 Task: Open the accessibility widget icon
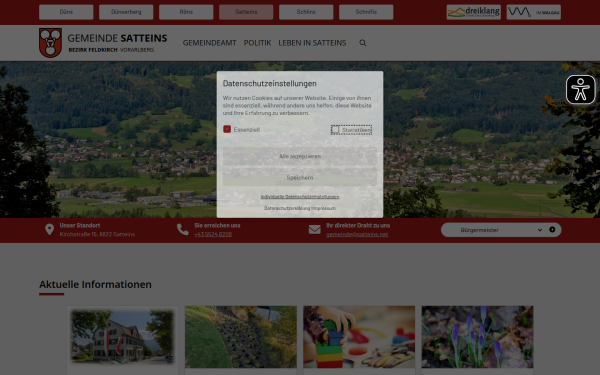(580, 89)
